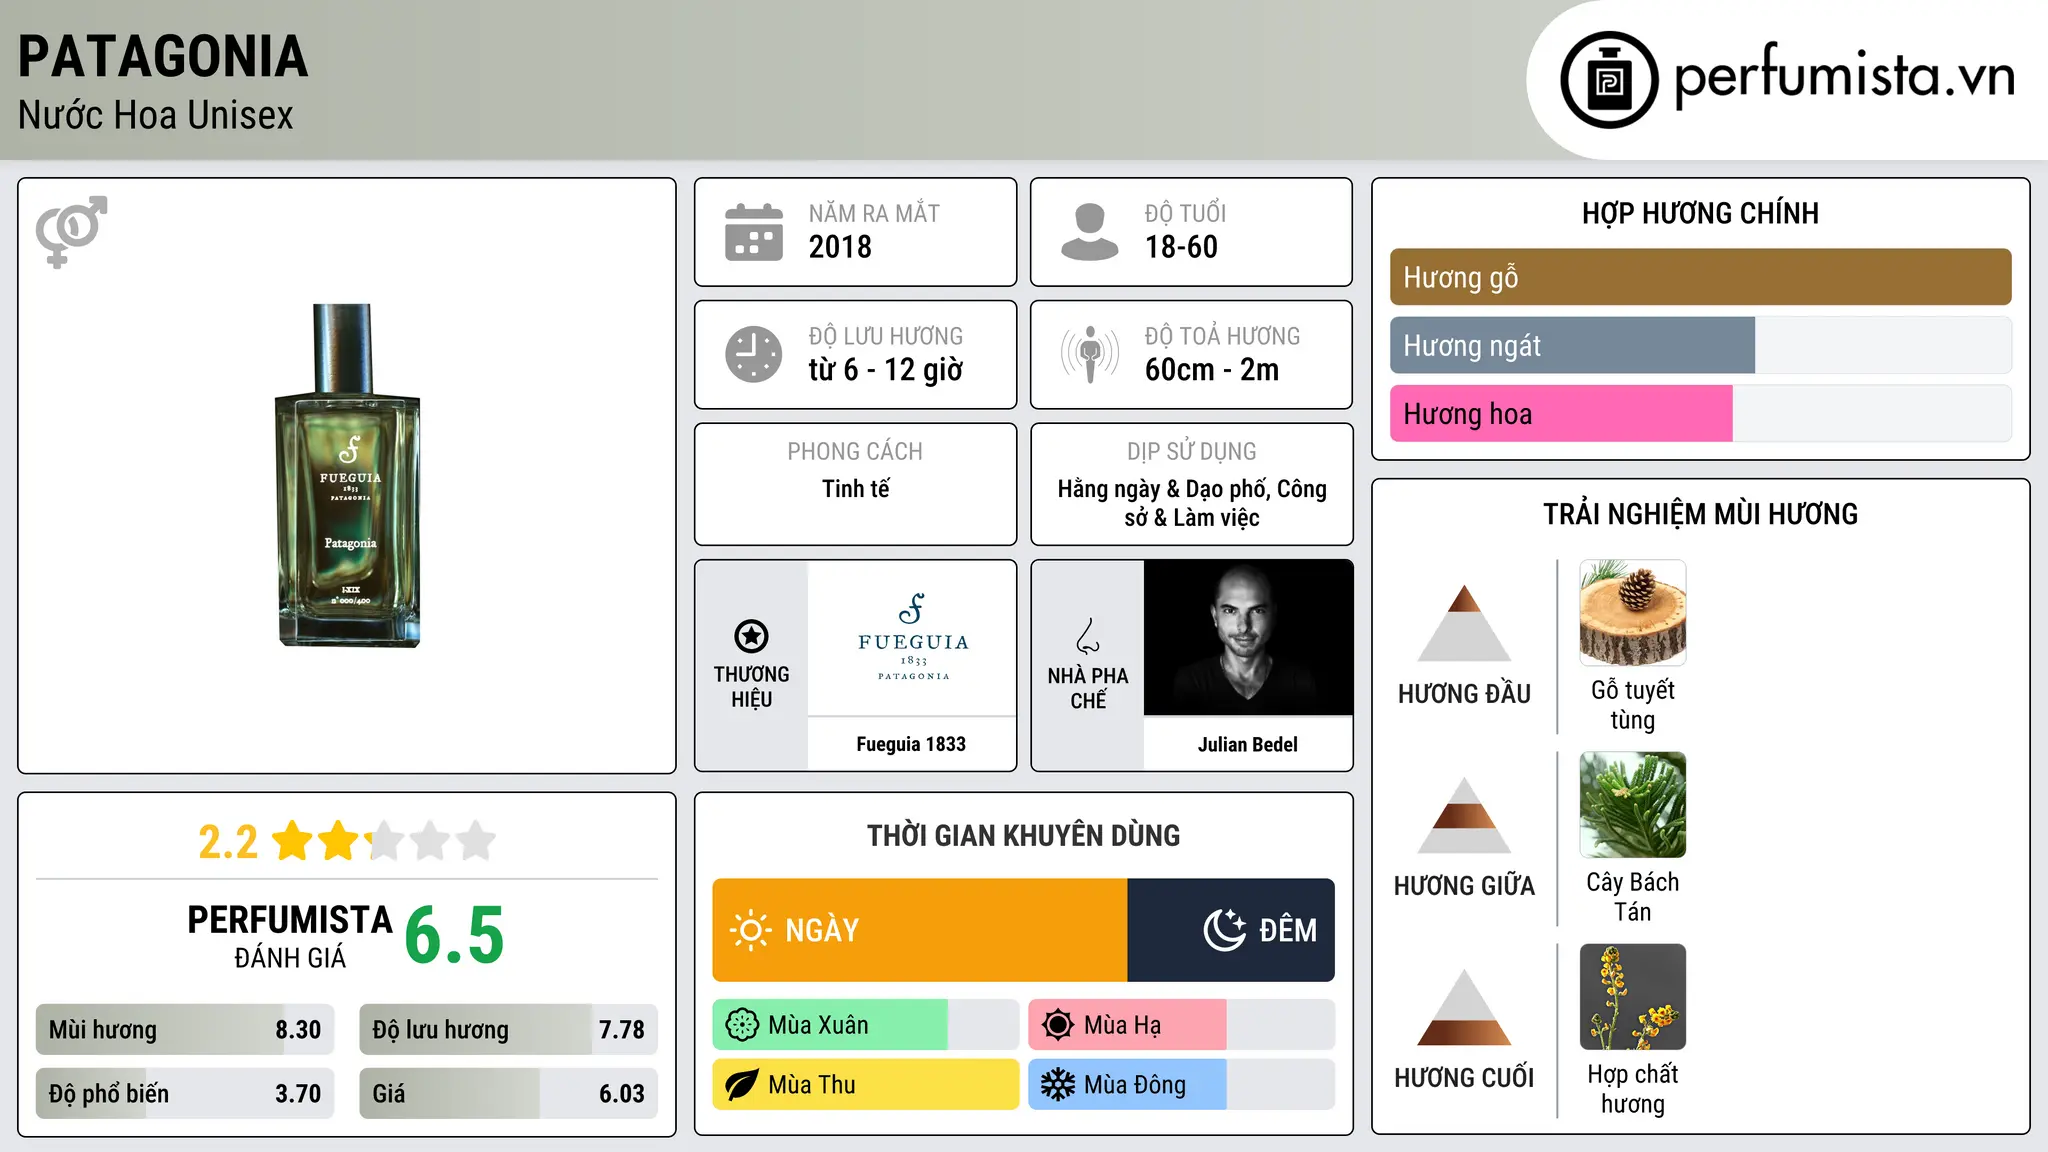This screenshot has width=2048, height=1152.
Task: Click the unisex gender symbol icon
Action: (x=71, y=232)
